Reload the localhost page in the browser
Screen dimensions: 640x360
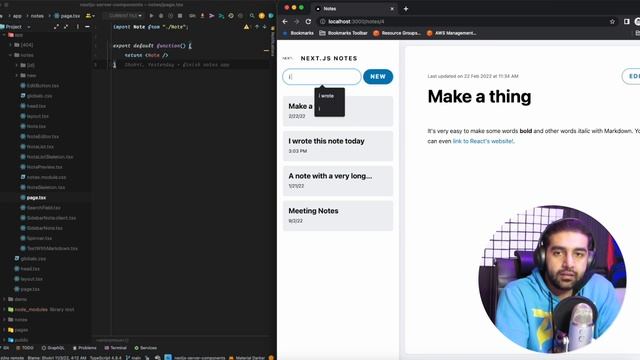(x=308, y=22)
